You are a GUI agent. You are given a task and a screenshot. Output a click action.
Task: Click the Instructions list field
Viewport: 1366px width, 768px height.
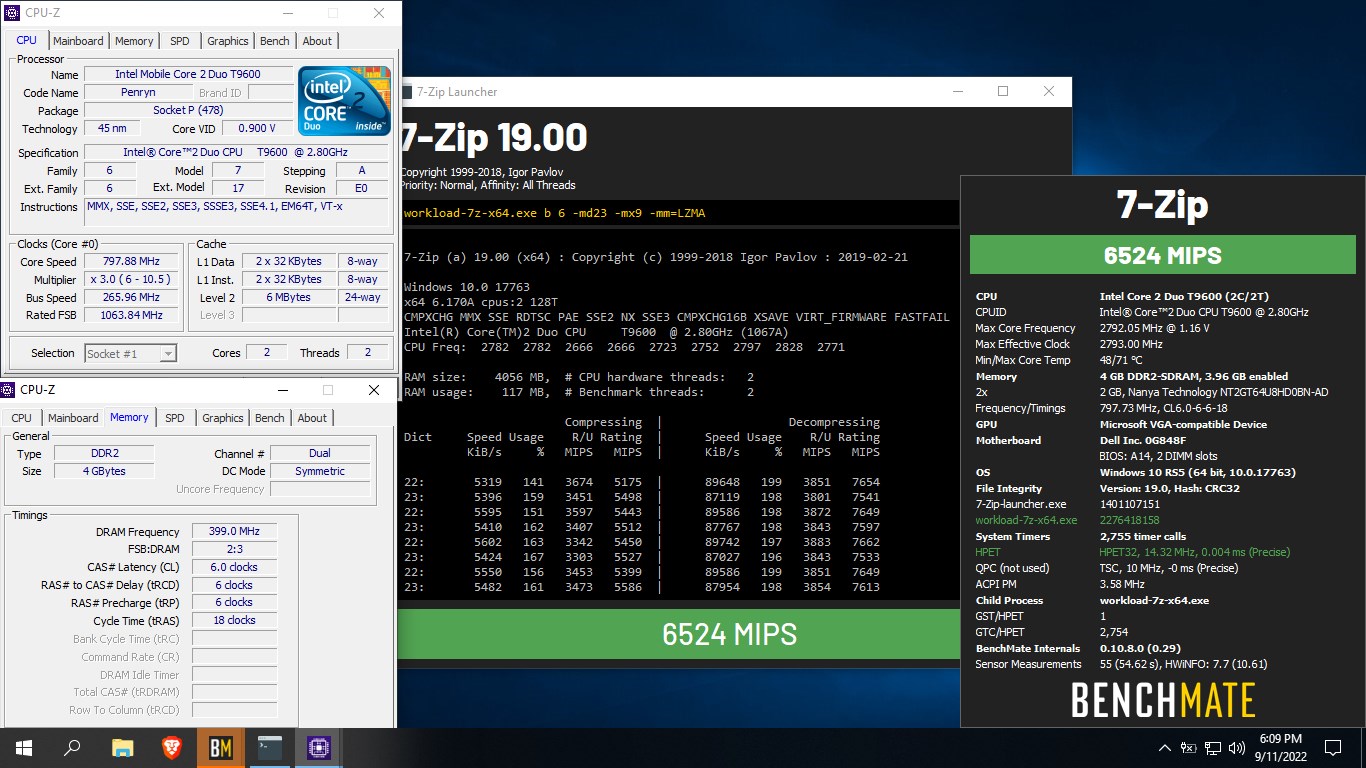tap(236, 212)
